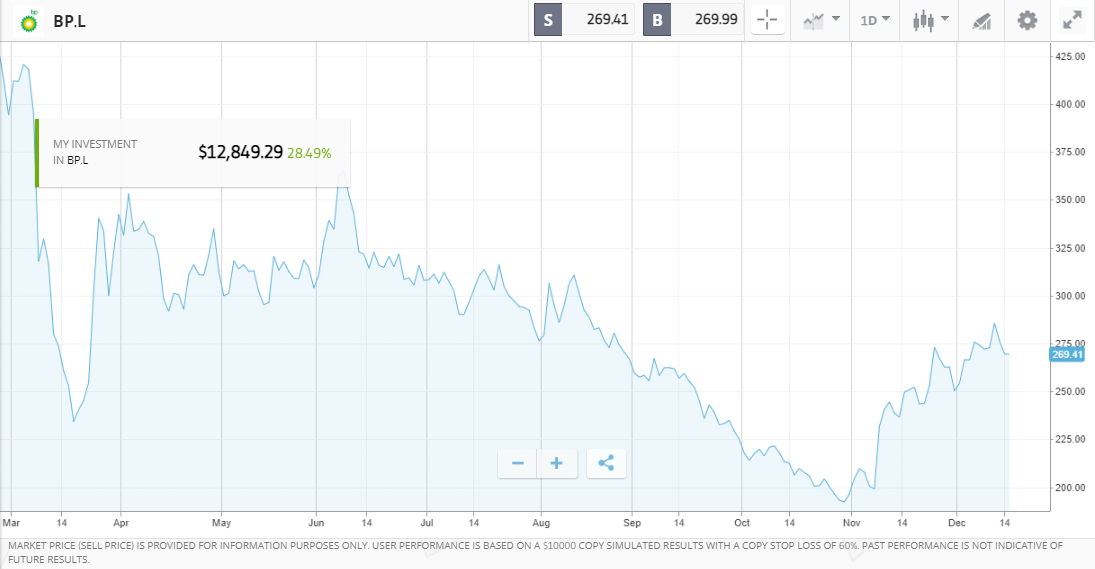
Task: Click the 269.41 current price axis label
Action: point(1067,354)
